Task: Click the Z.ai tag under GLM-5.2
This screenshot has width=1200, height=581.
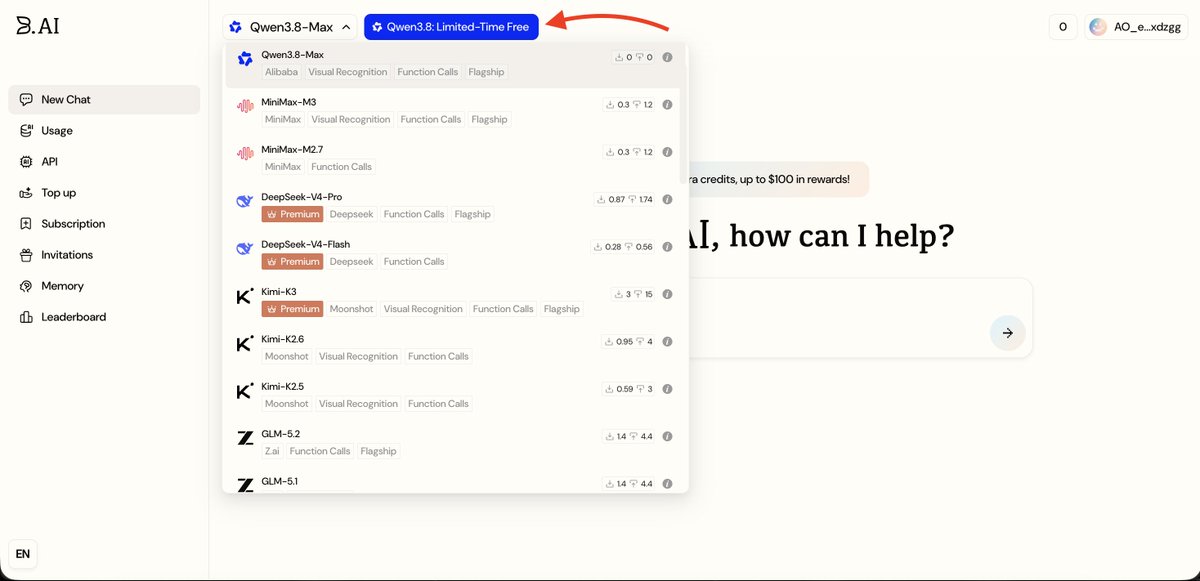Action: tap(272, 451)
